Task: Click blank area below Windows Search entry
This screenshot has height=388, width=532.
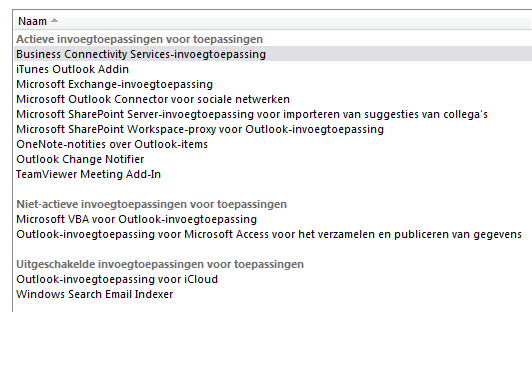Action: [273, 307]
